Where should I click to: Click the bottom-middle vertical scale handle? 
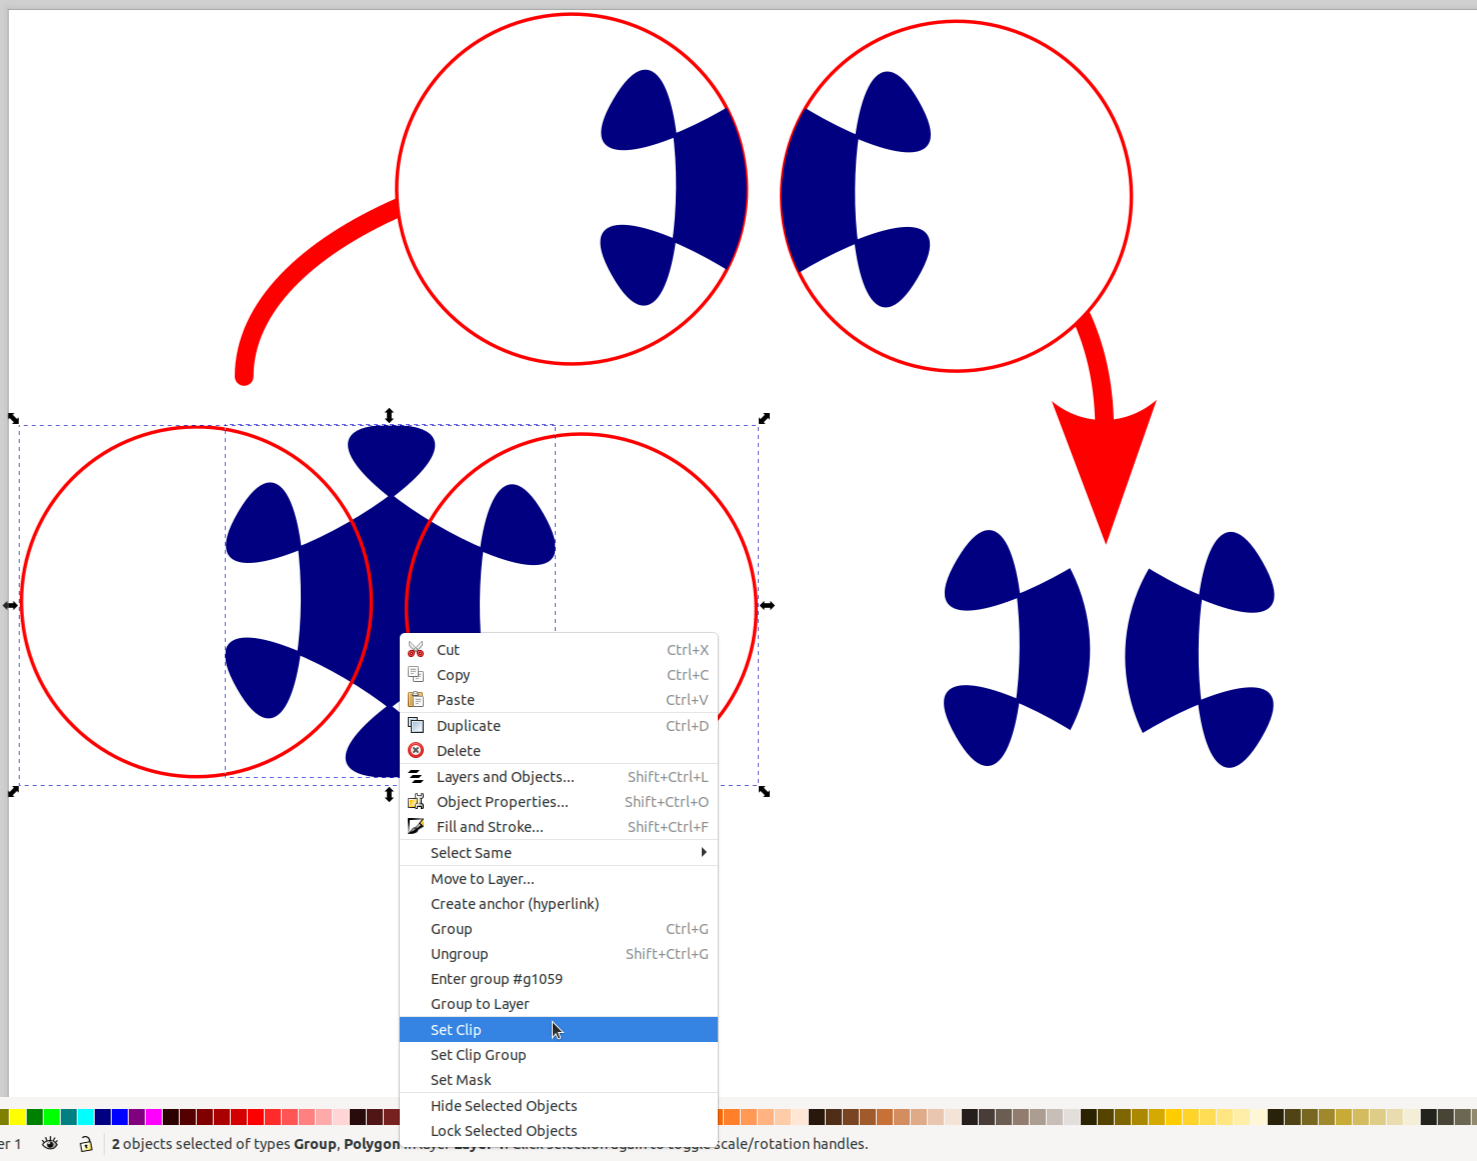(389, 794)
